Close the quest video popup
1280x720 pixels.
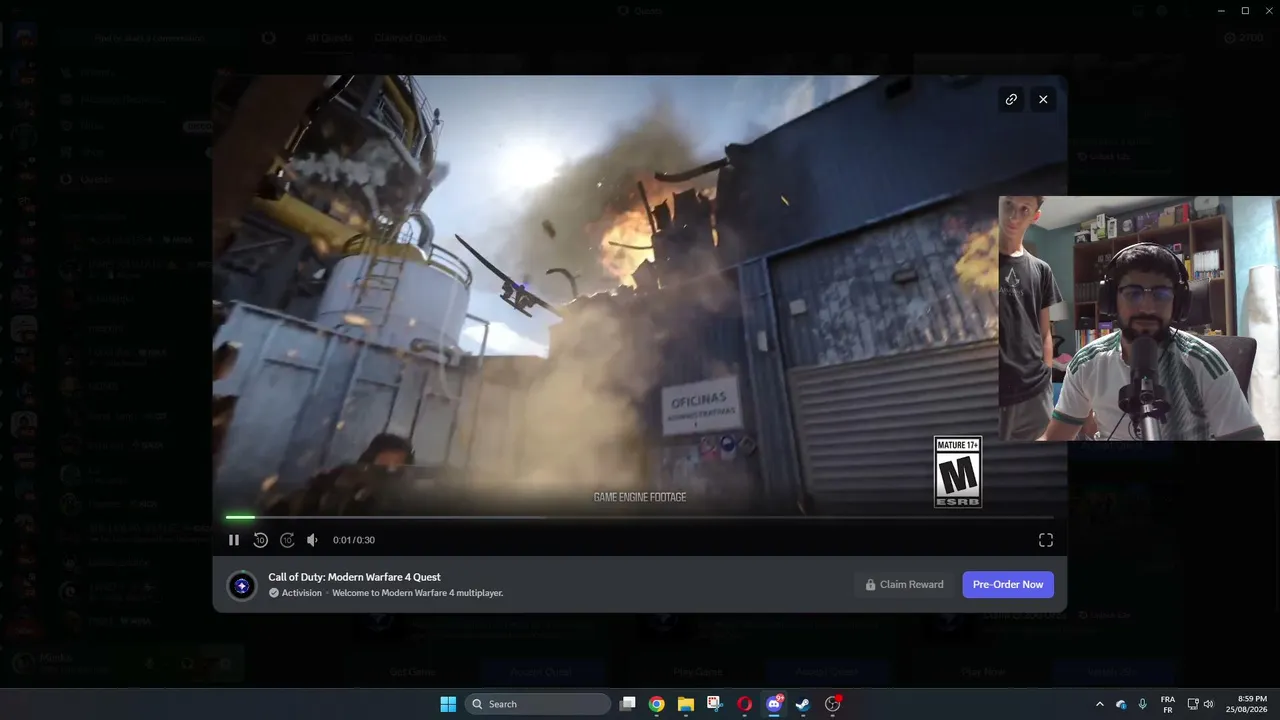click(x=1043, y=99)
